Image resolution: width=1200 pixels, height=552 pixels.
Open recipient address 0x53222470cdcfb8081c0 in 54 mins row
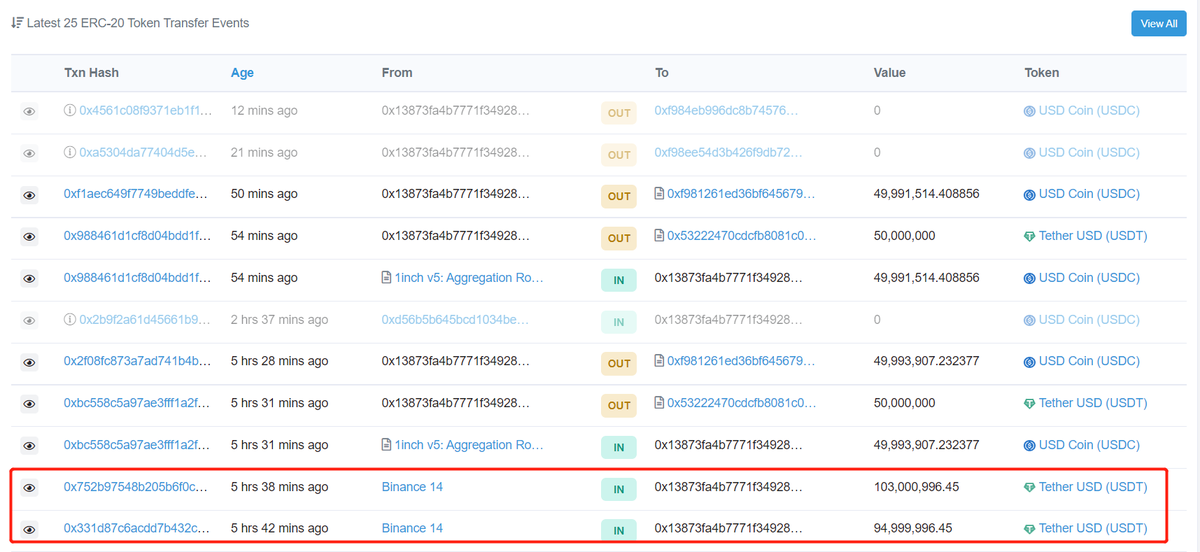tap(742, 236)
